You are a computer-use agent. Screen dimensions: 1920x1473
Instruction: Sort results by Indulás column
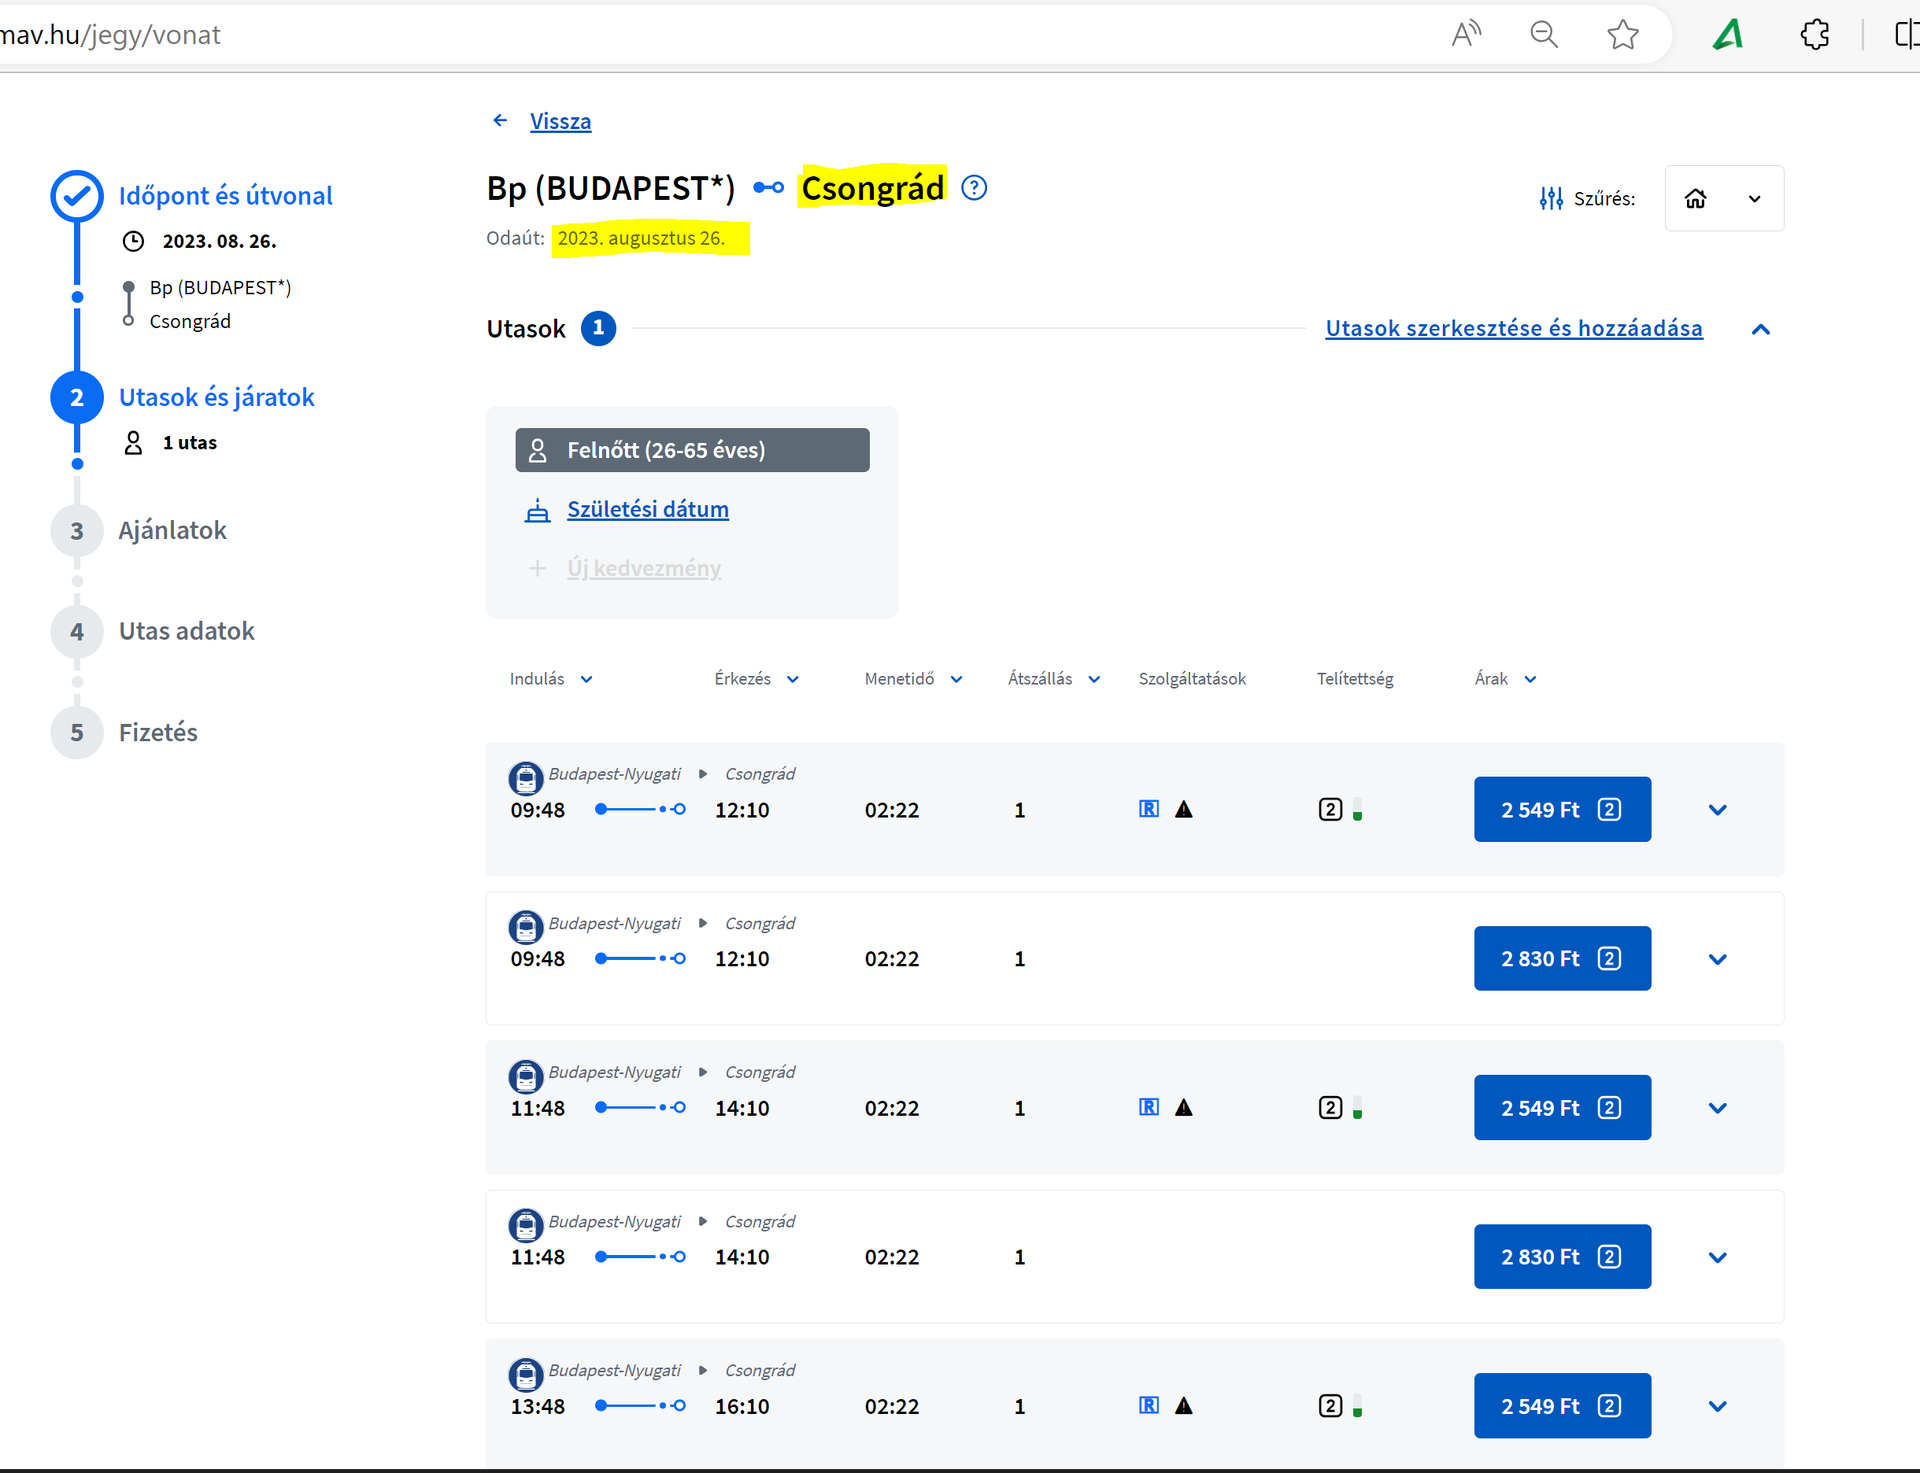(551, 679)
